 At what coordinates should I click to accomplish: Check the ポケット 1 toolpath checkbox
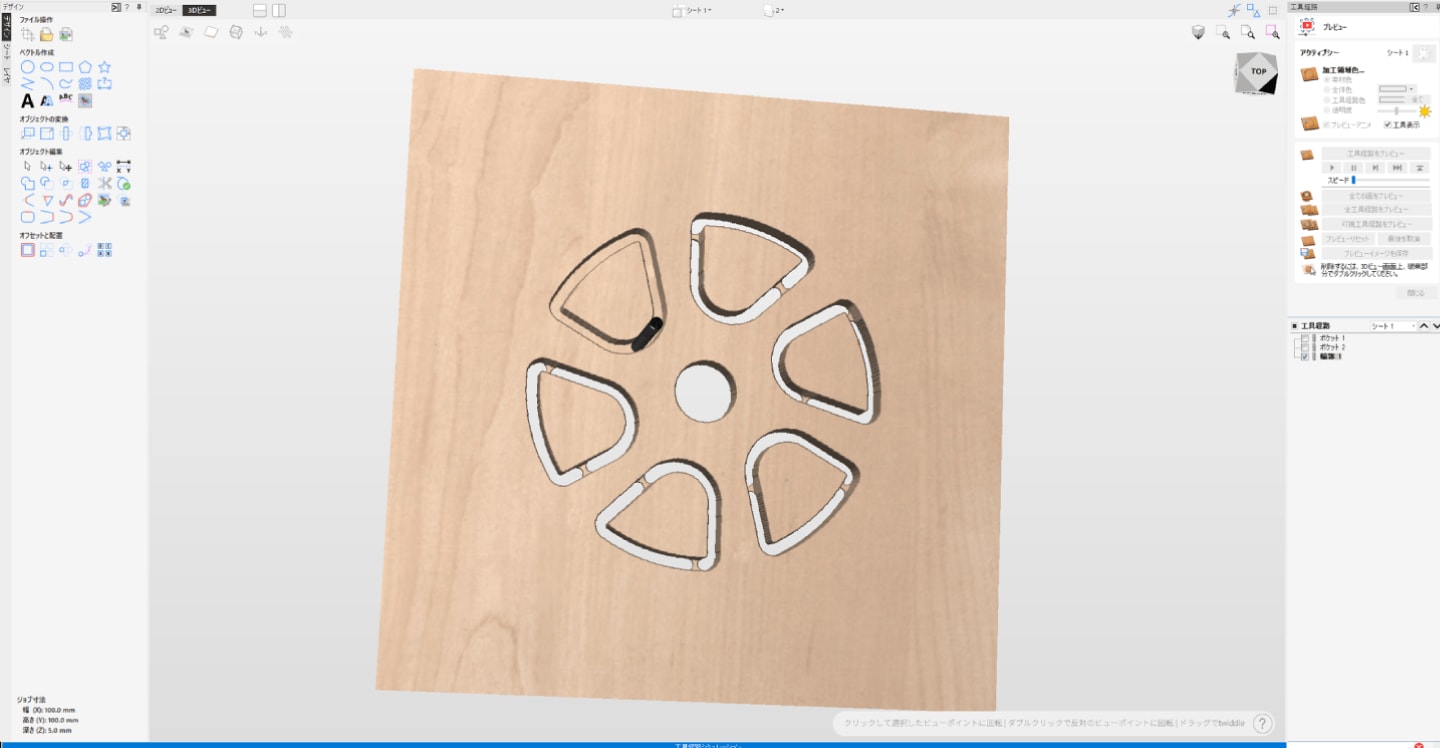tap(1304, 339)
